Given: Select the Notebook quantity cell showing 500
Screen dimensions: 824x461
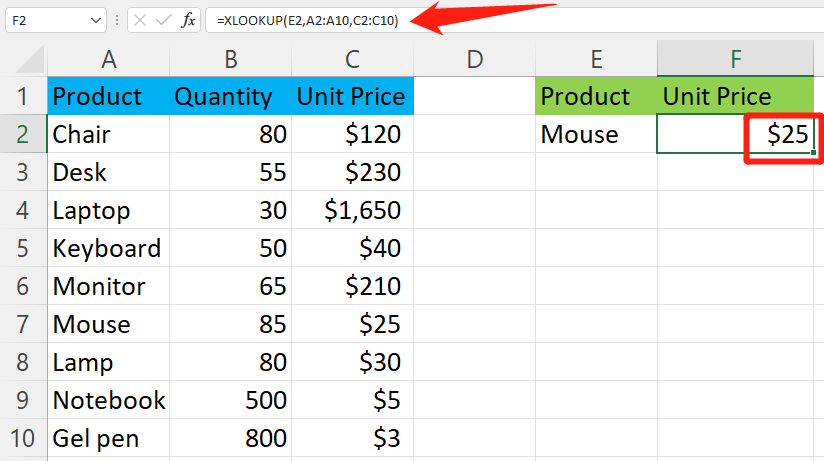Looking at the screenshot, I should [x=231, y=401].
